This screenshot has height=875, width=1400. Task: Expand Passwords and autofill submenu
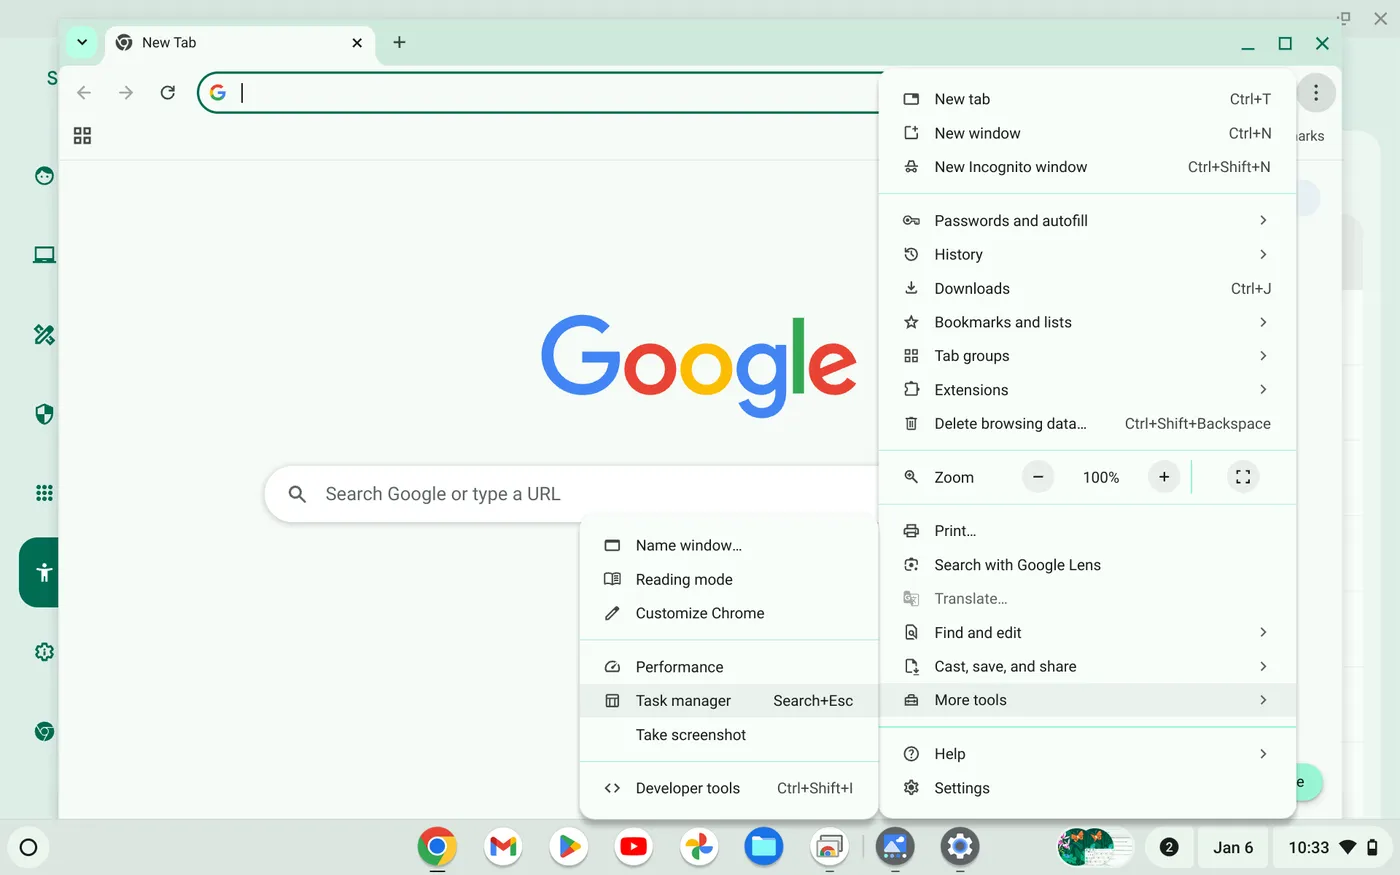click(1087, 221)
